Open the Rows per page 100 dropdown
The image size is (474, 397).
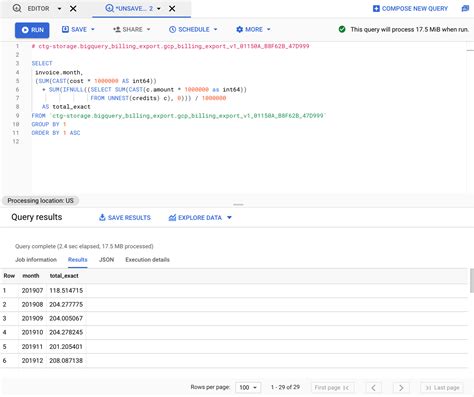(x=248, y=387)
